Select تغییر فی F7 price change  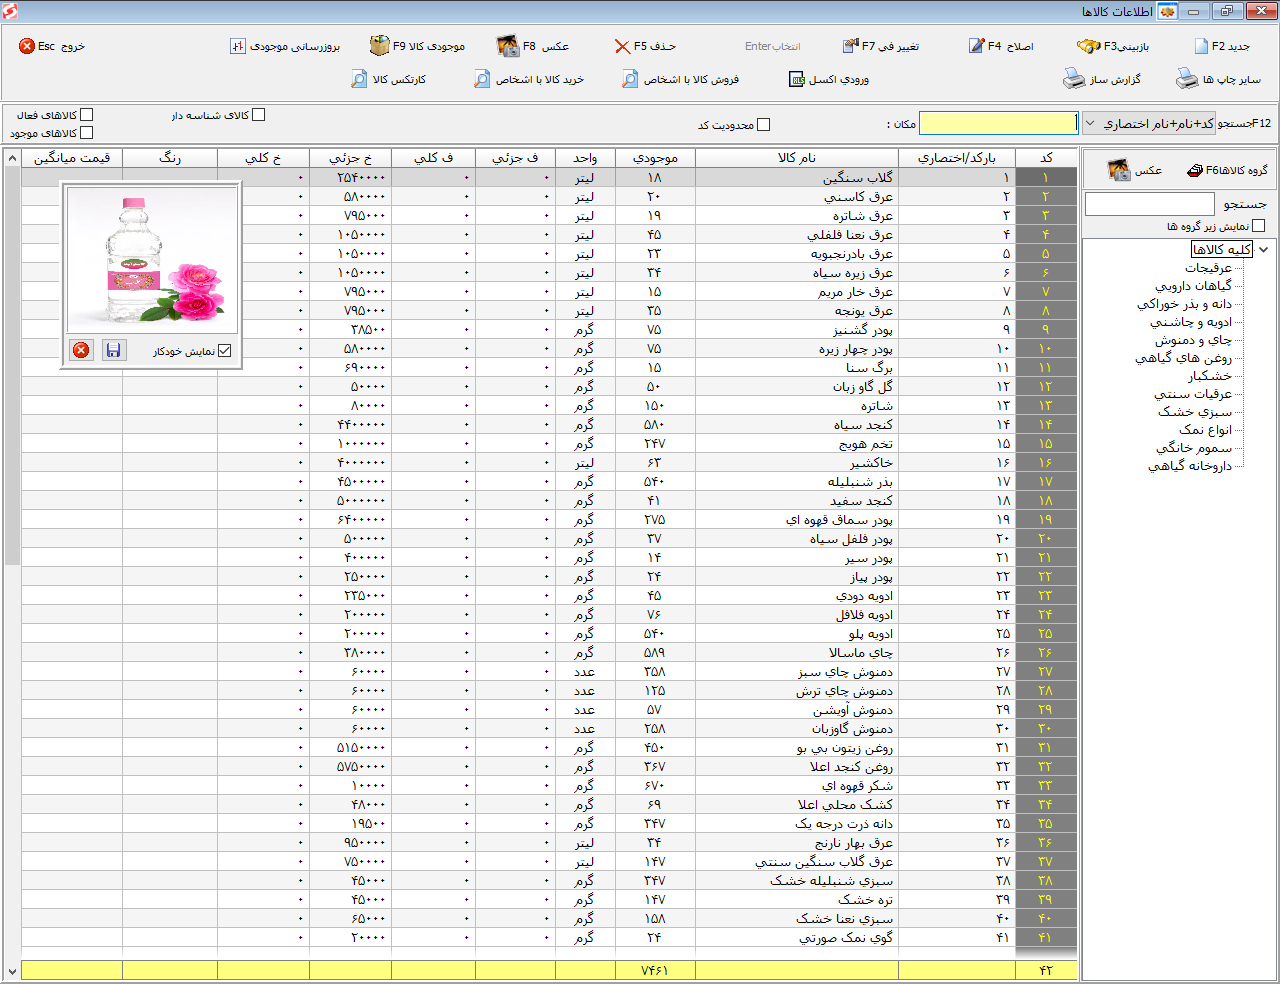pos(880,46)
